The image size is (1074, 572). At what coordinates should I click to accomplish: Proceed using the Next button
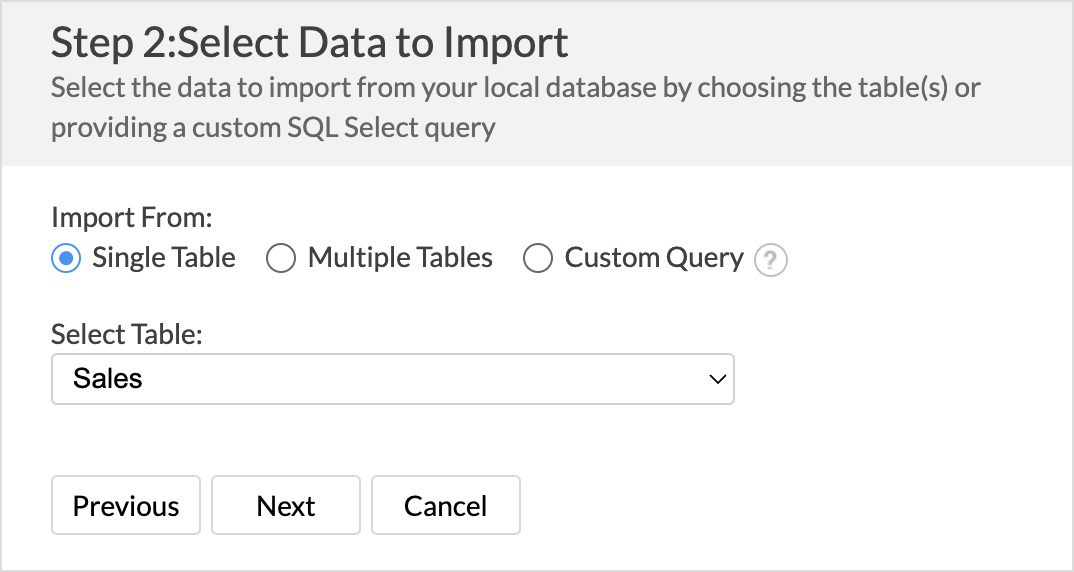(286, 505)
